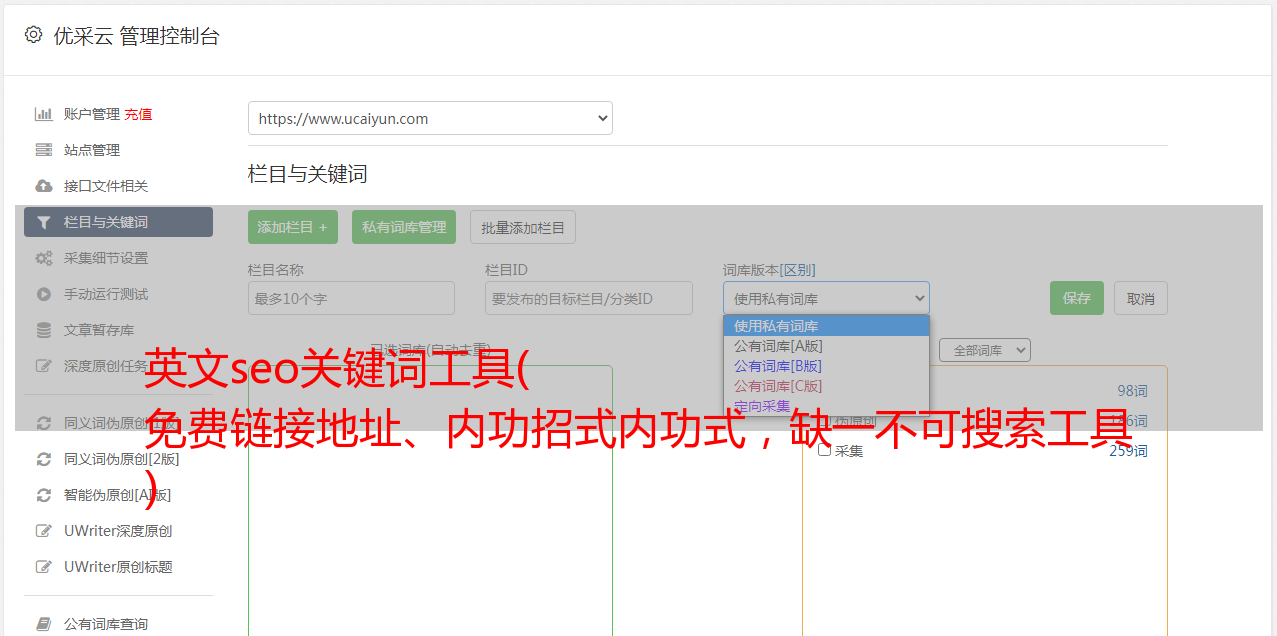This screenshot has height=636, width=1277.
Task: Open UWriter原创标题
Action: [118, 567]
